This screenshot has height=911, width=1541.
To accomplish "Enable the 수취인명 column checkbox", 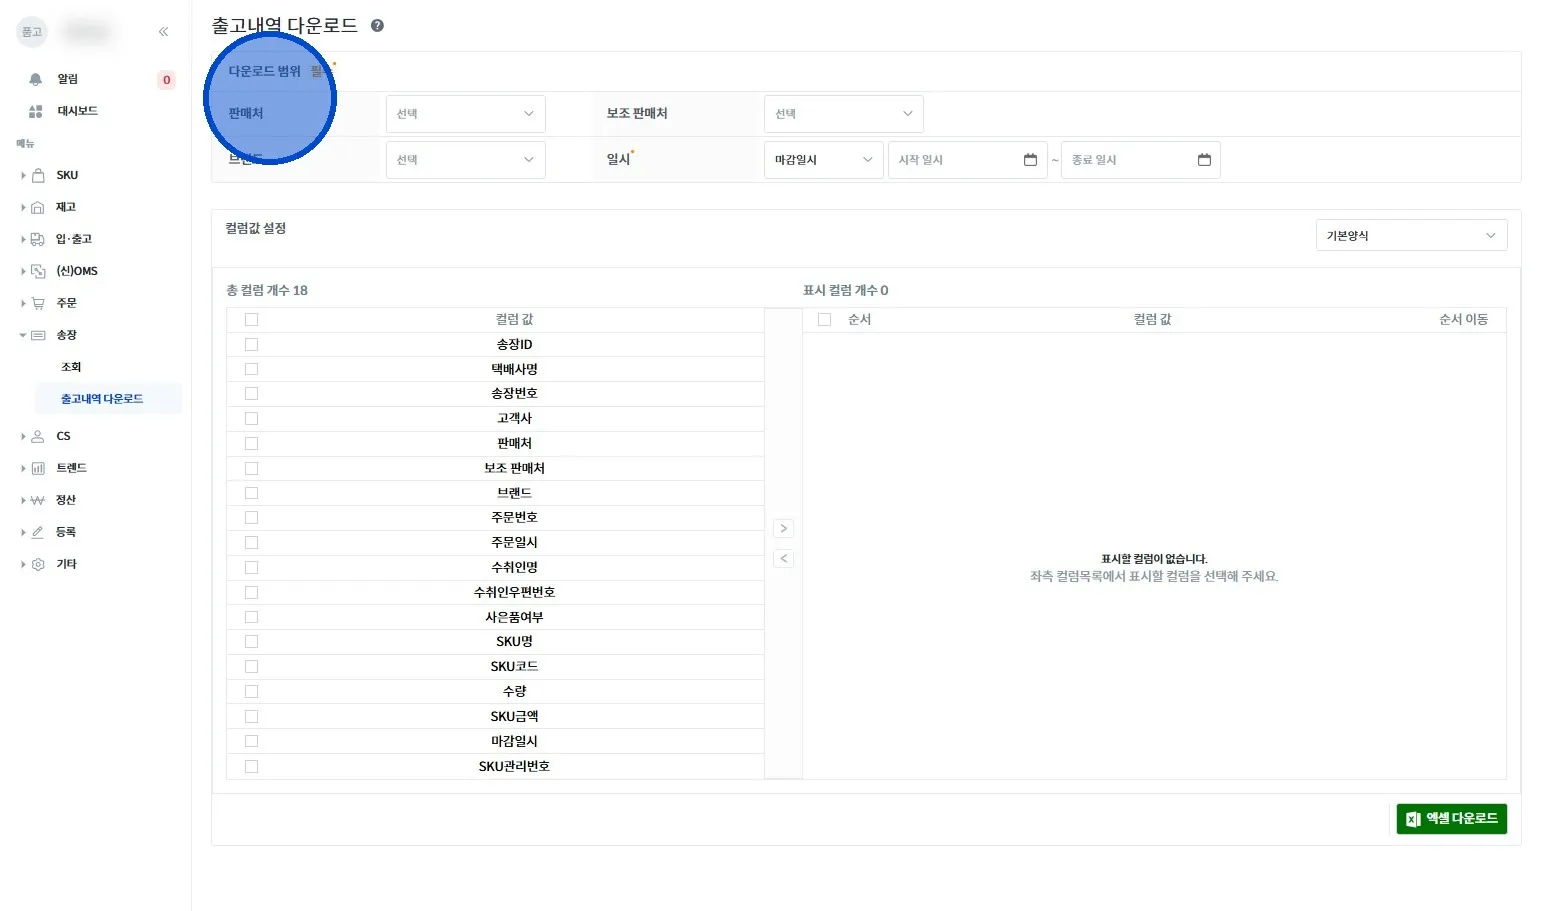I will [251, 567].
